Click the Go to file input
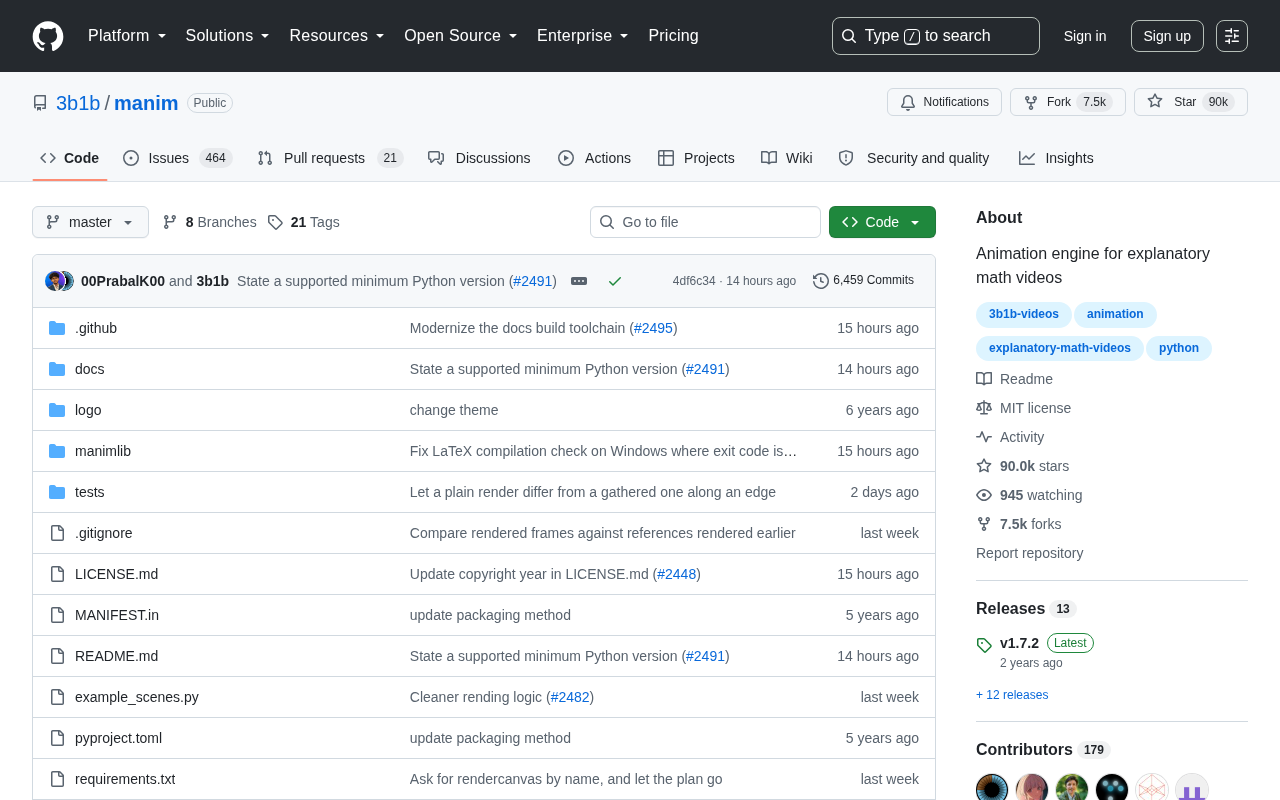Viewport: 1280px width, 800px height. [x=705, y=222]
